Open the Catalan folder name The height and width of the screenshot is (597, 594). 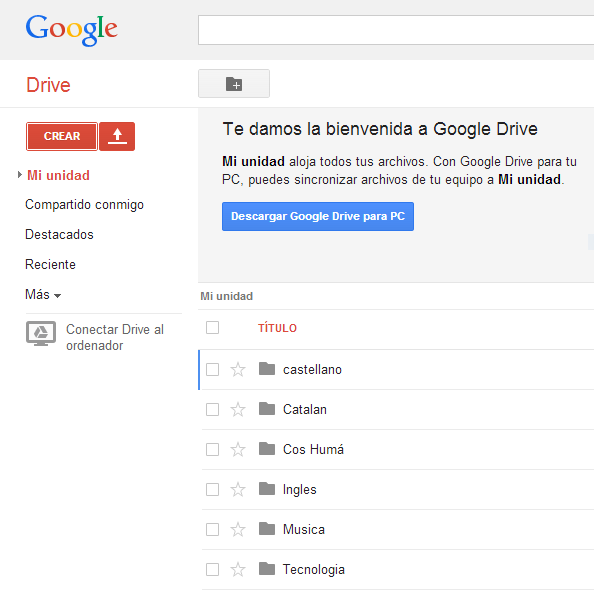[x=305, y=409]
